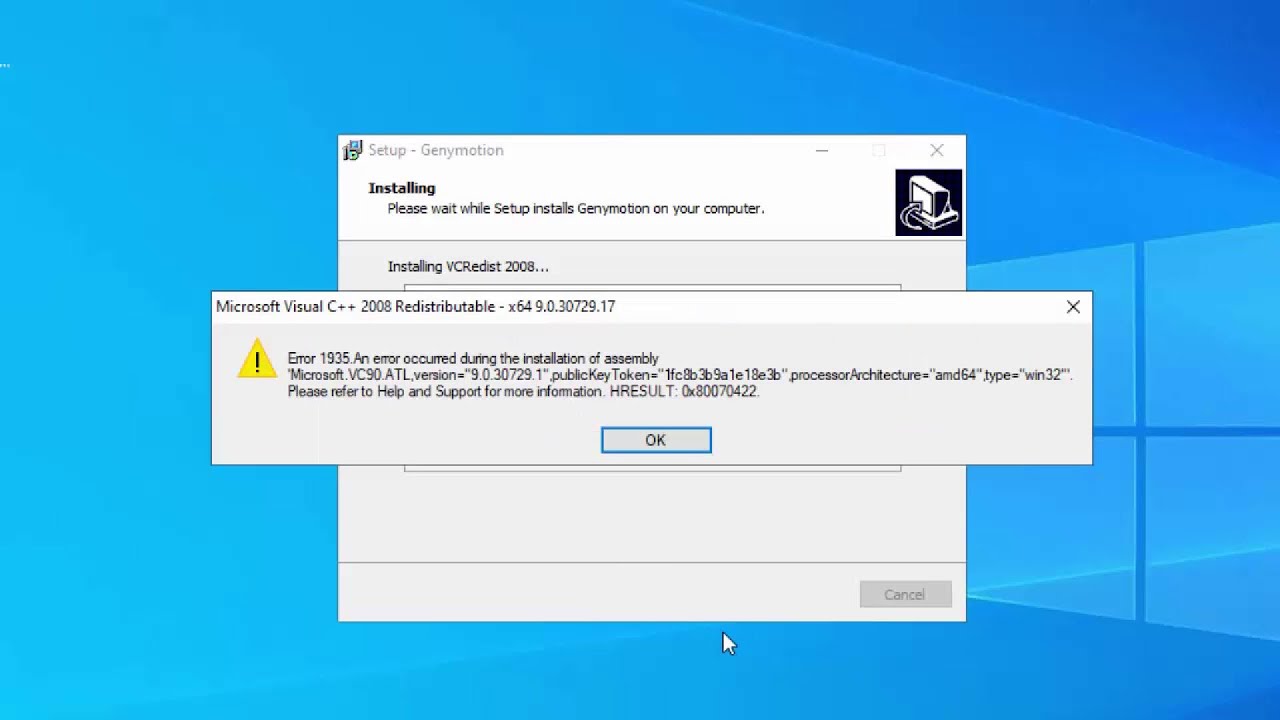Click the installer computer logo image

(x=929, y=203)
